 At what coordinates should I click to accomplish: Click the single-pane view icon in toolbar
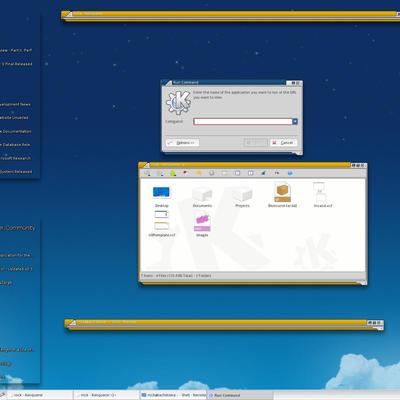tap(237, 173)
